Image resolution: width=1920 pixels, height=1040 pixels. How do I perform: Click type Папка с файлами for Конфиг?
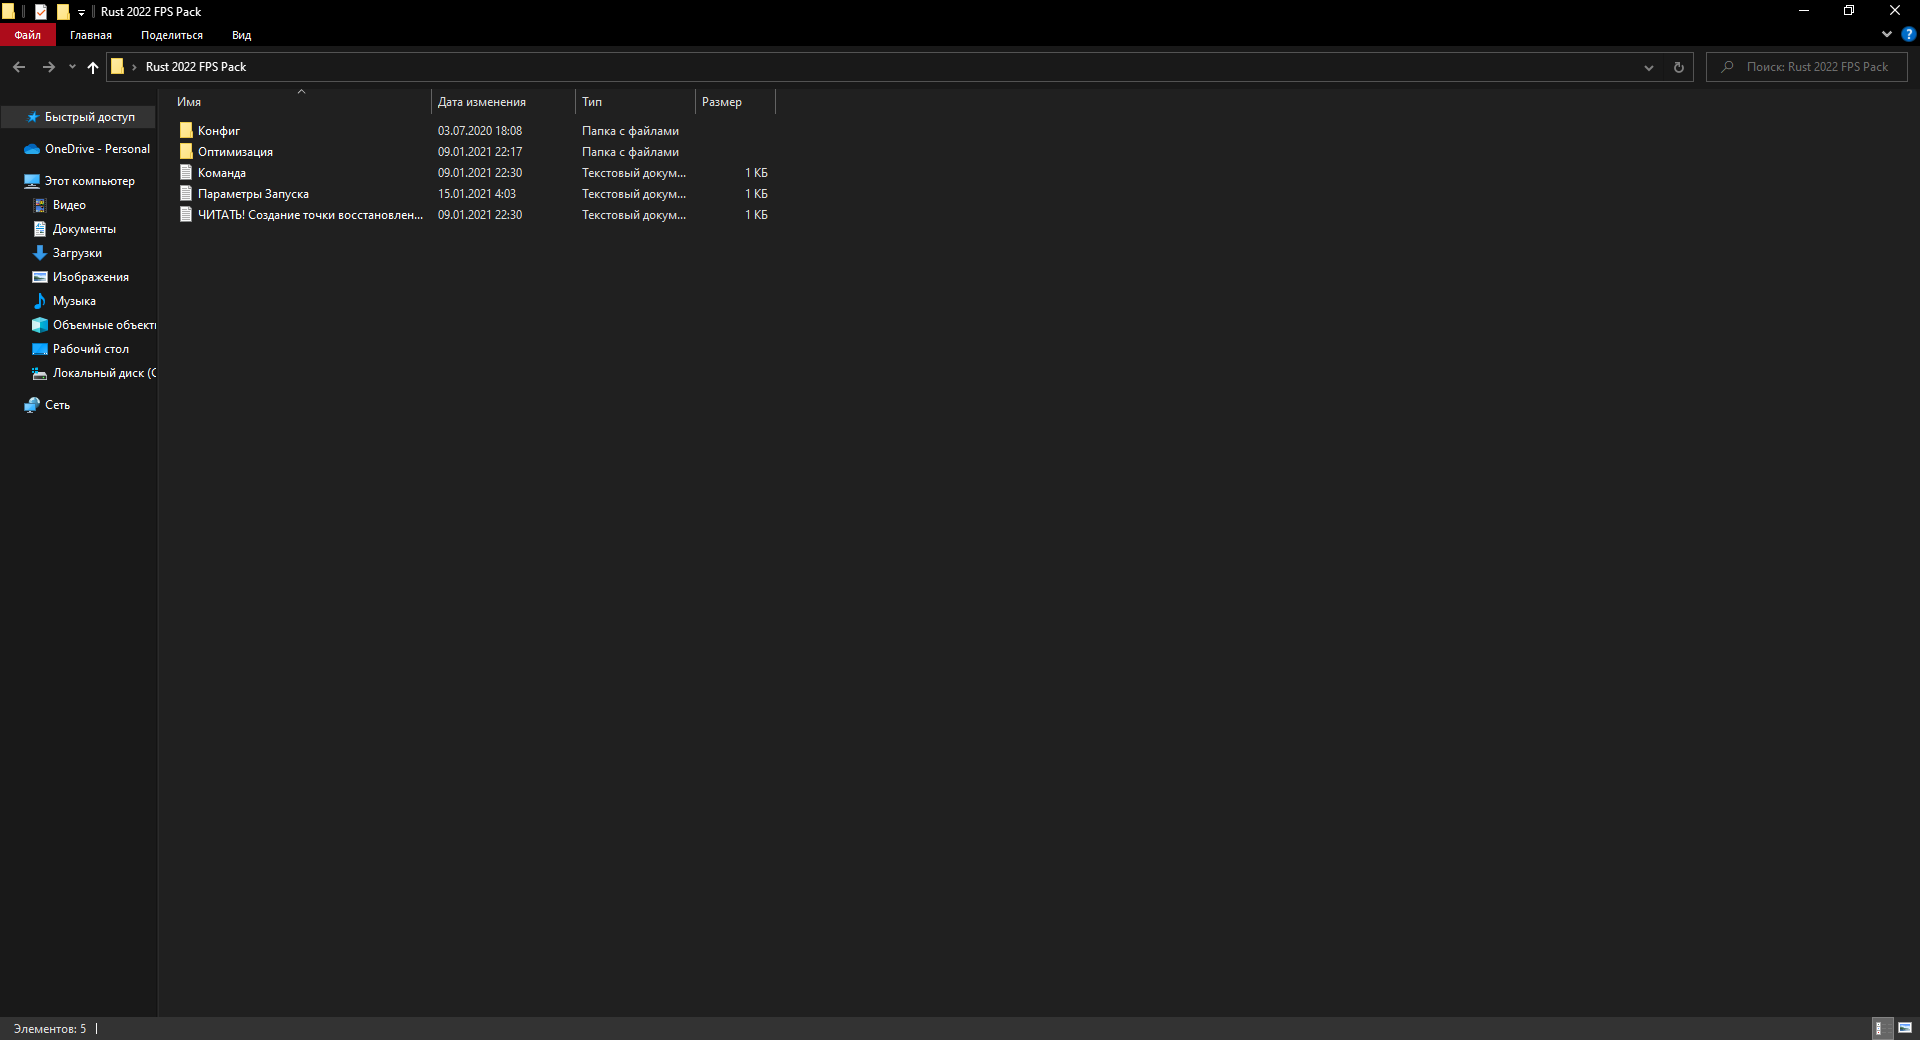point(631,131)
